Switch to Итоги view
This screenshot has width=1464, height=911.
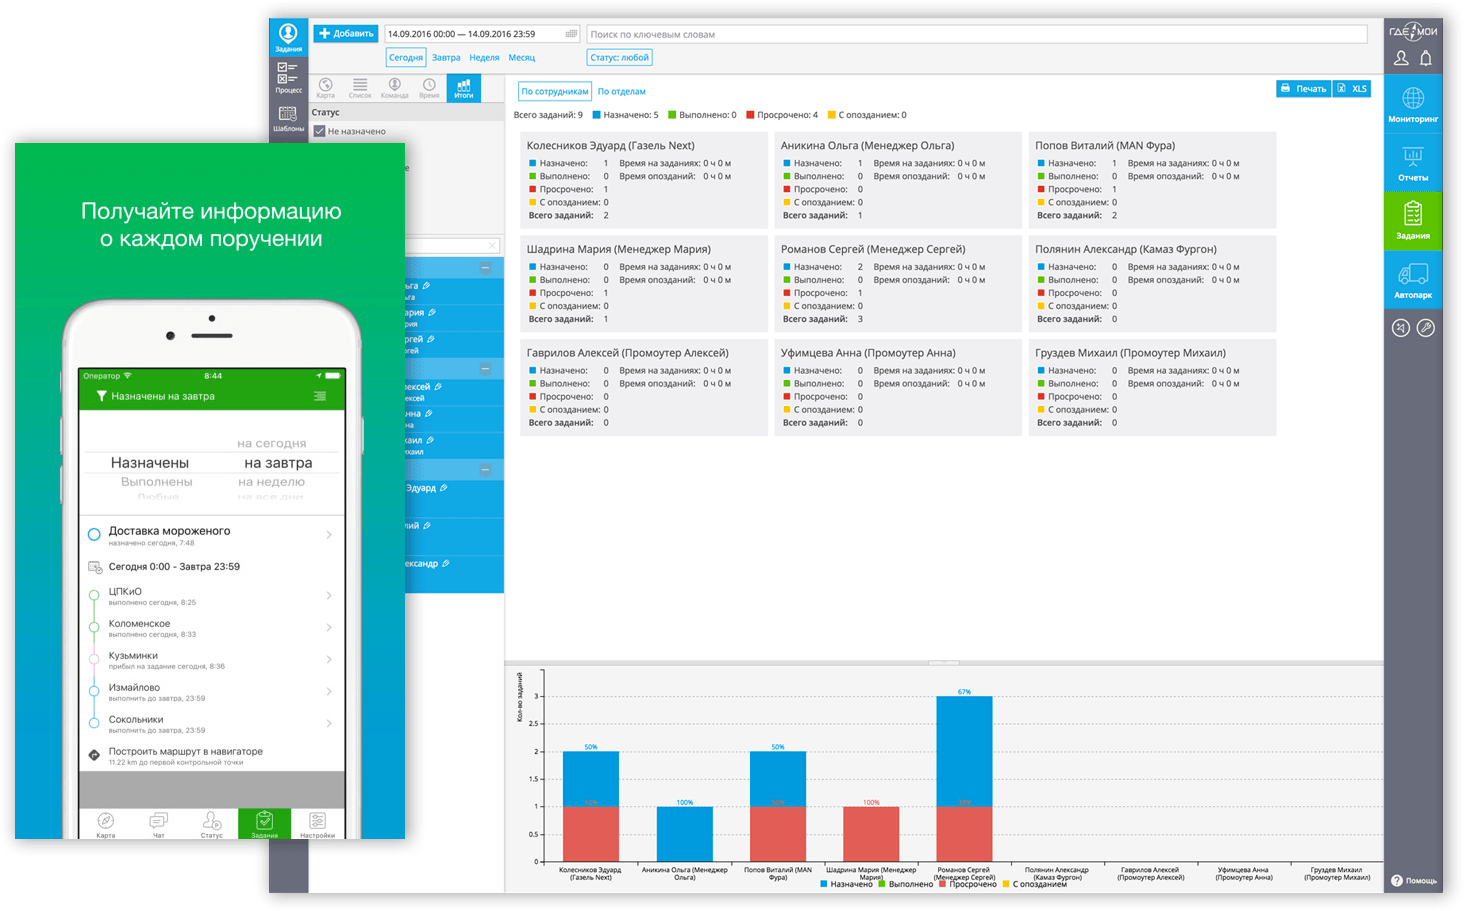[x=463, y=88]
